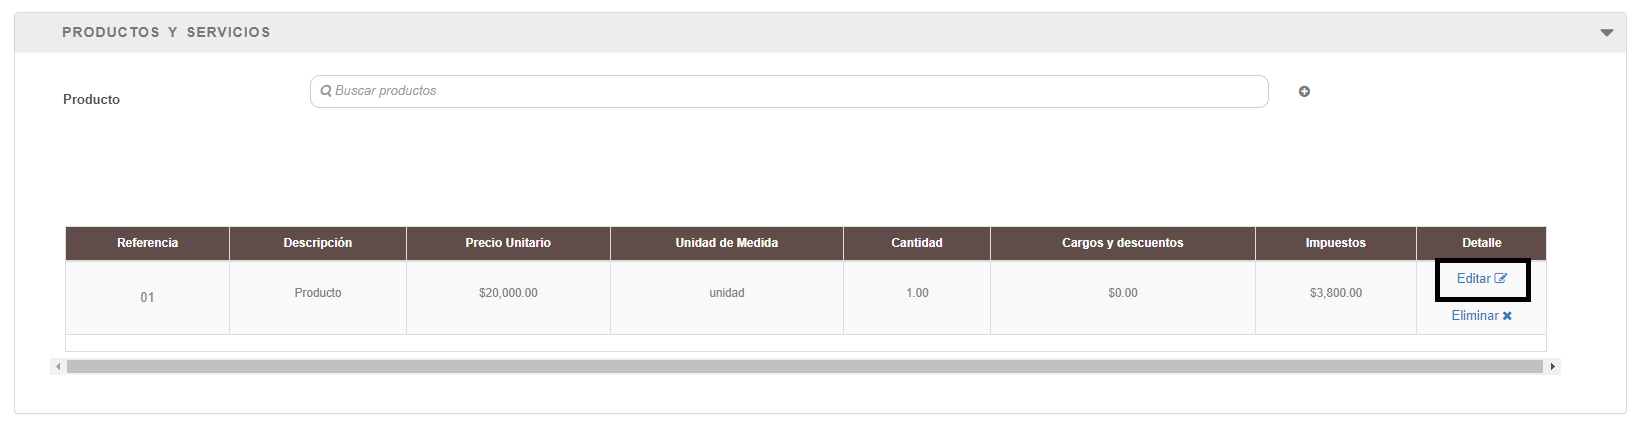The image size is (1639, 430).
Task: Focus the Buscar productos search field
Action: pos(789,91)
